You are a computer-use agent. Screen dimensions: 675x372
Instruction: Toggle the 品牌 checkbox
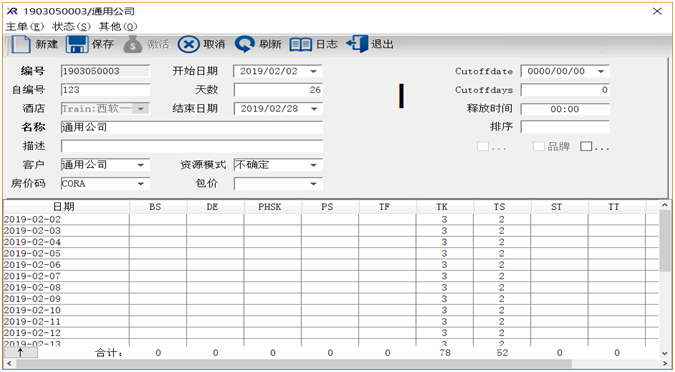tap(539, 146)
